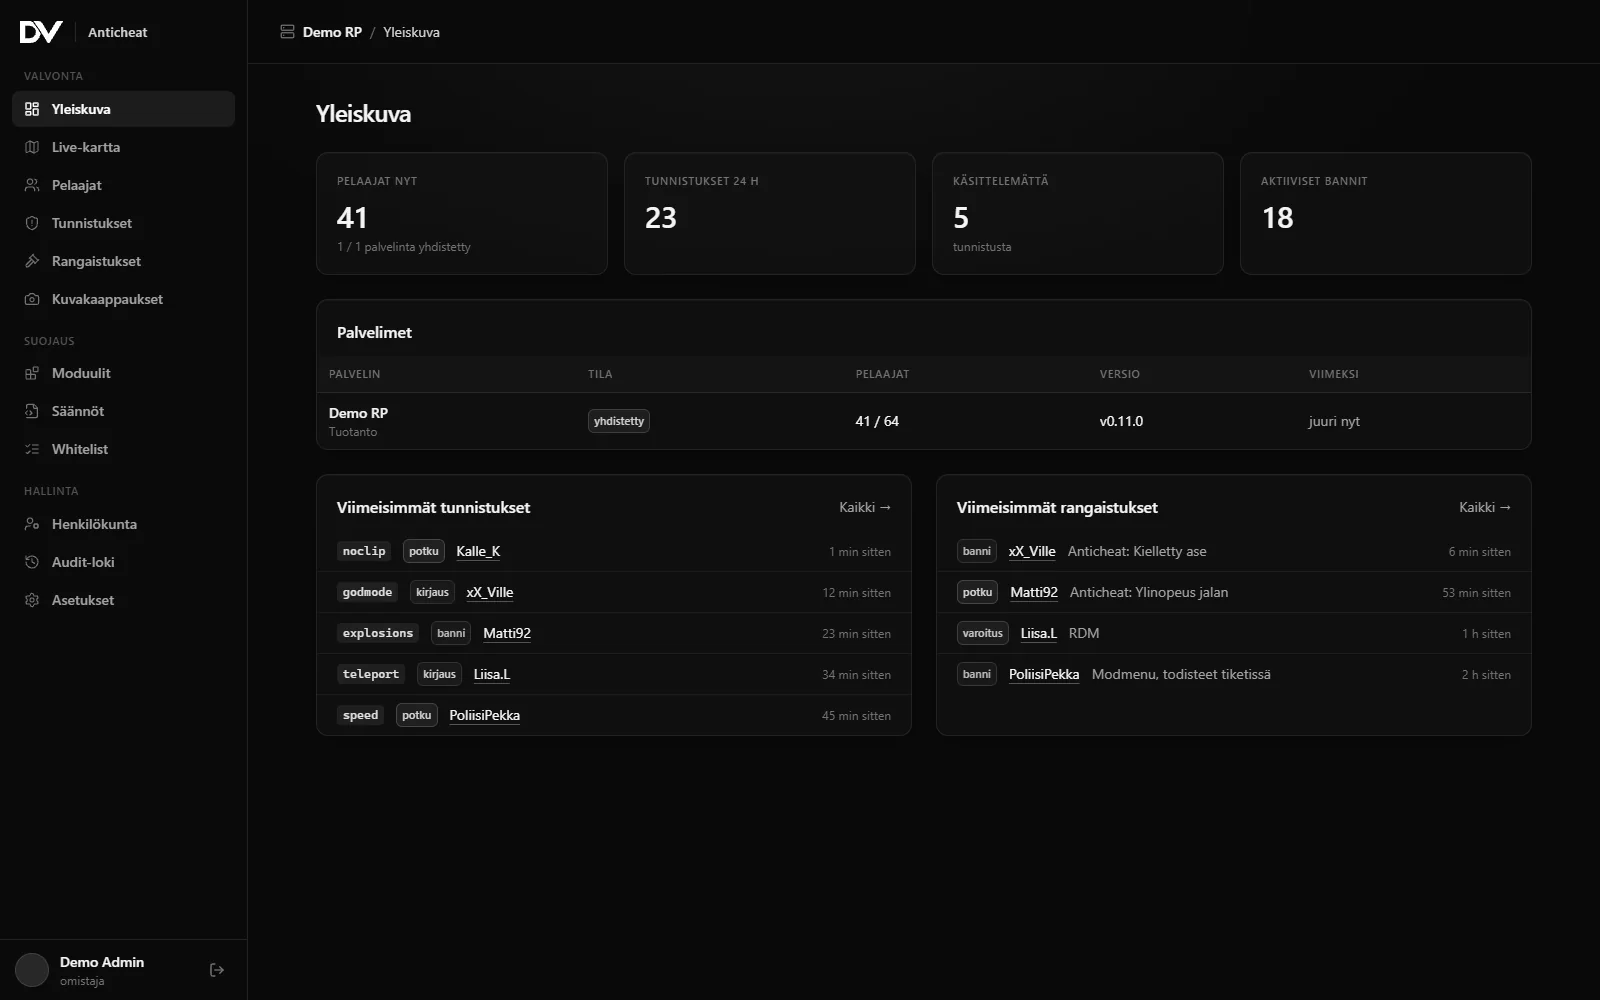
Task: Go to Tunnistukset page
Action: click(123, 223)
